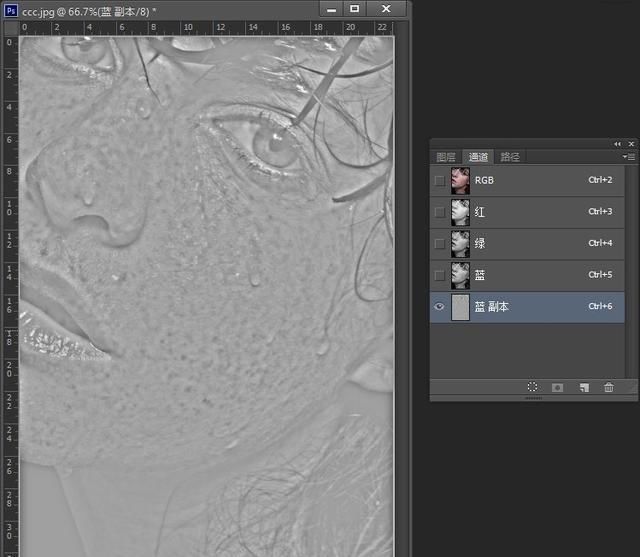Enable visibility for 绿 channel
The height and width of the screenshot is (557, 640).
click(x=440, y=244)
